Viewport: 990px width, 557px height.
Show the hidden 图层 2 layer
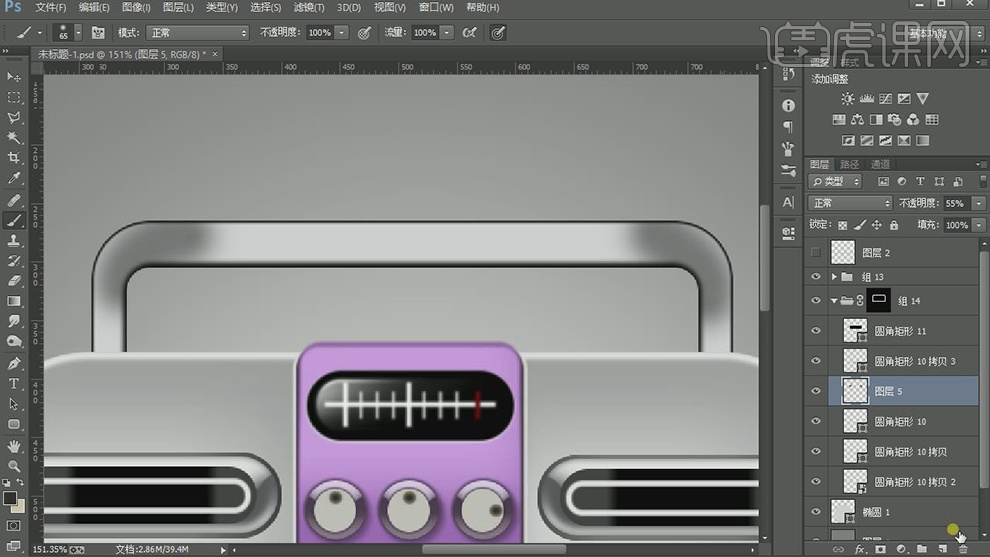pyautogui.click(x=816, y=253)
